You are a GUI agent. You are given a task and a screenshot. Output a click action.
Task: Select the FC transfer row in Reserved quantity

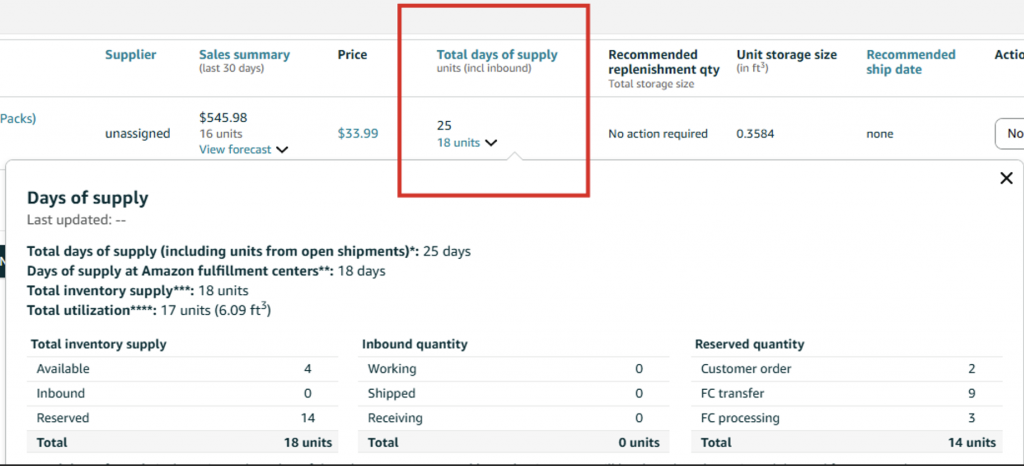[x=847, y=394]
